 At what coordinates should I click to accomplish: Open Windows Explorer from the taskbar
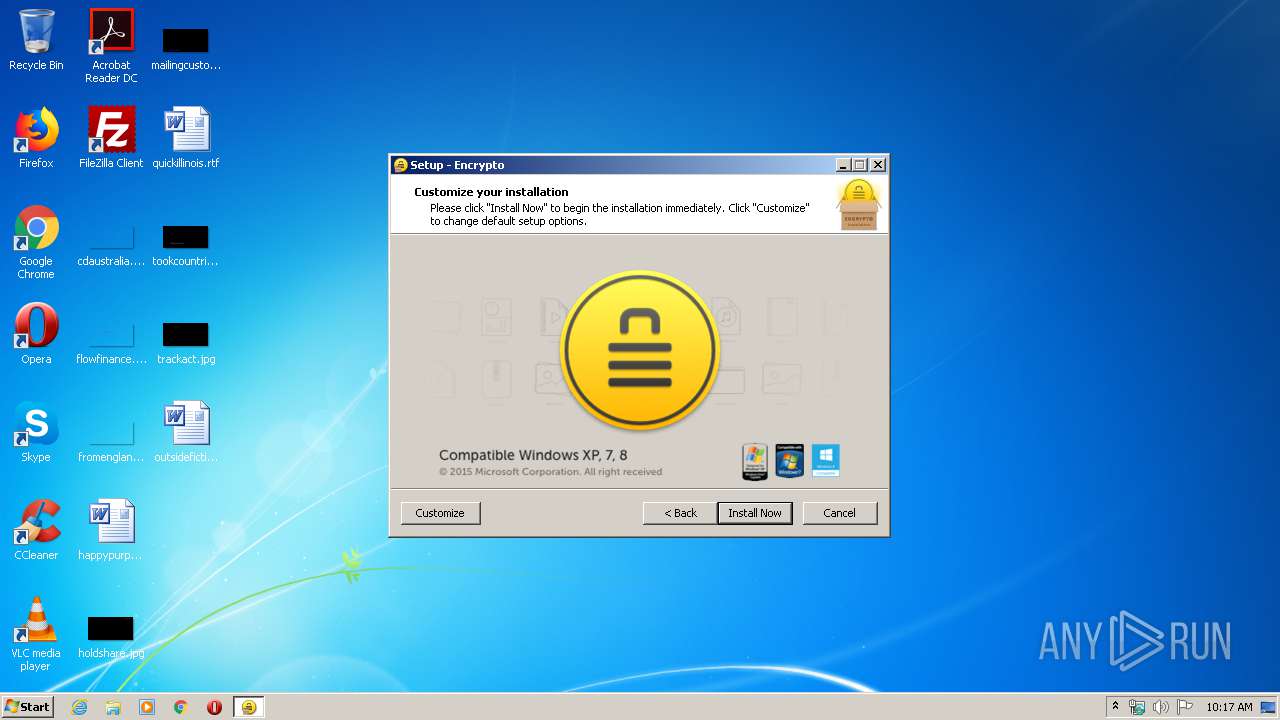(x=113, y=707)
